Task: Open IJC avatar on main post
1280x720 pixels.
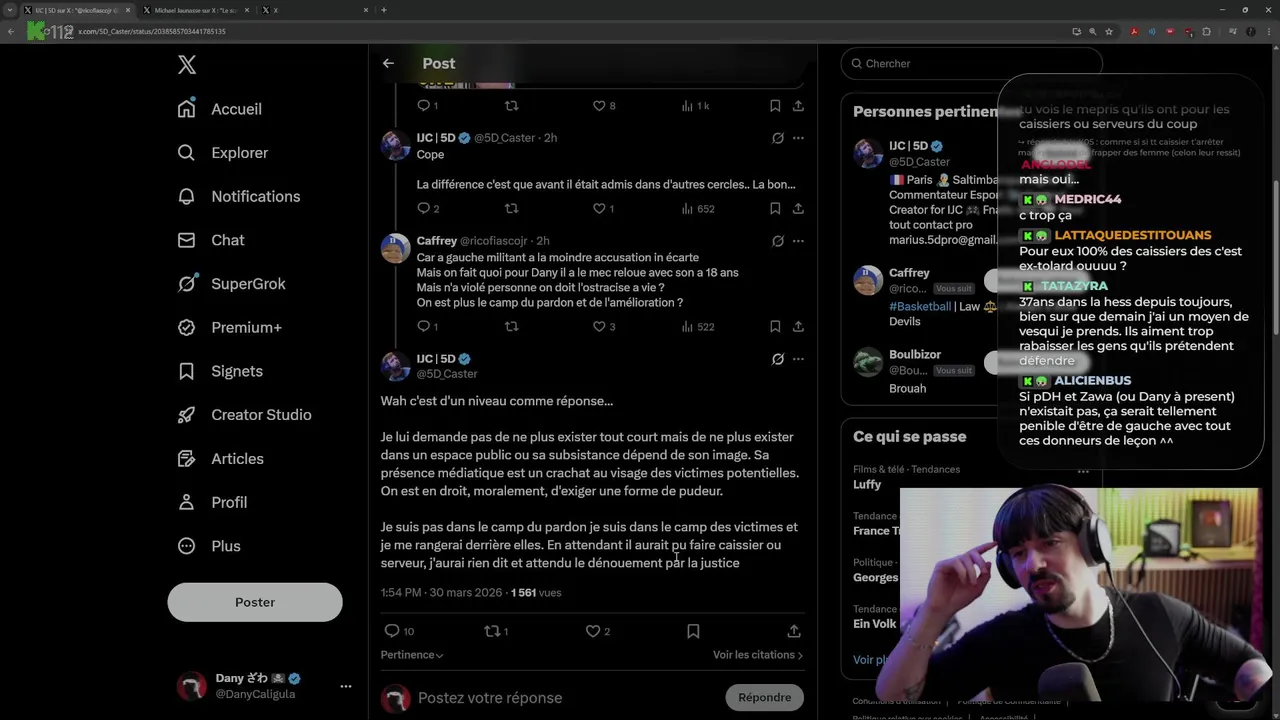Action: [396, 366]
